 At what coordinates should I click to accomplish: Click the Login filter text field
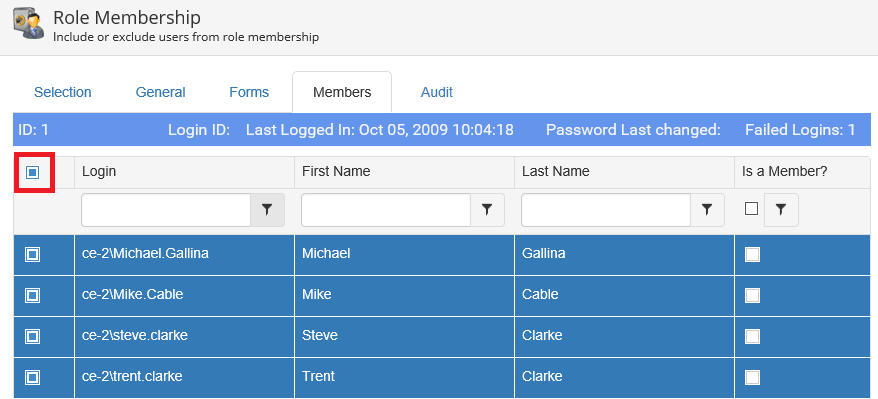[166, 210]
